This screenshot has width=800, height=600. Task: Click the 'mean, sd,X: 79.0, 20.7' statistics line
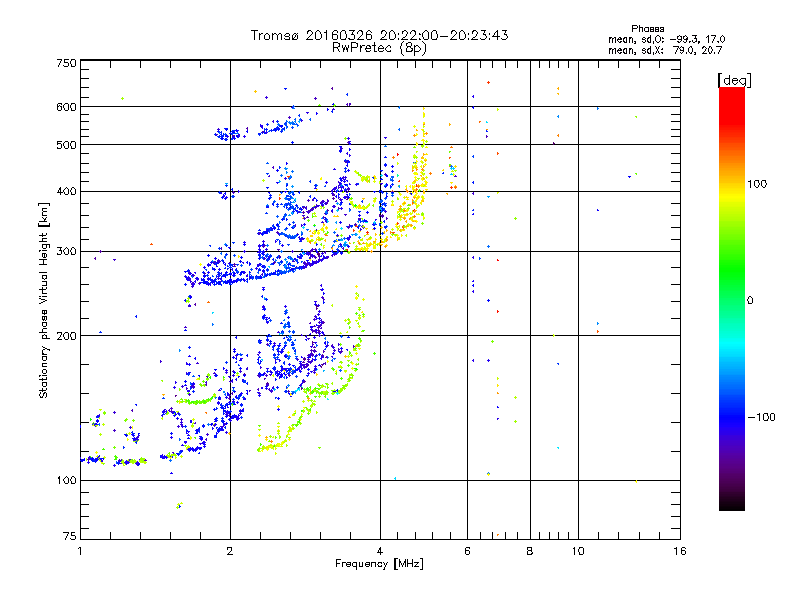point(665,50)
